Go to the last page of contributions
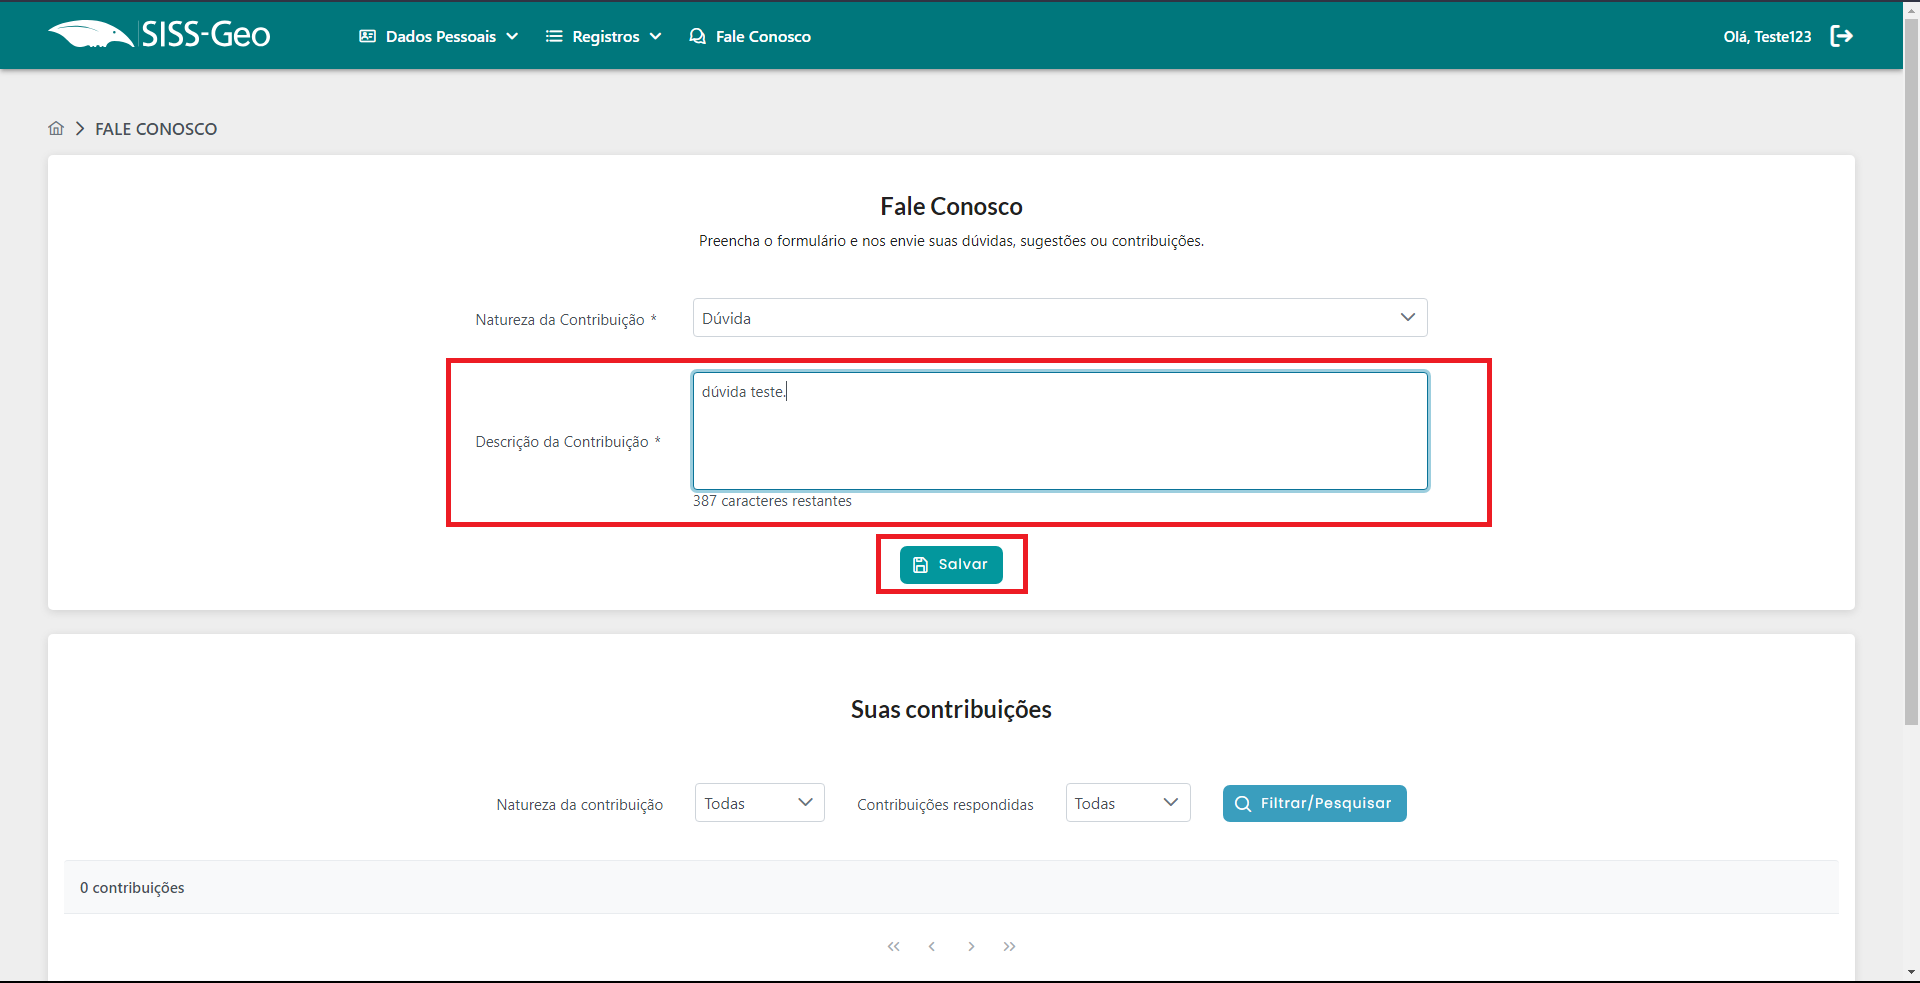The height and width of the screenshot is (983, 1920). click(x=1010, y=946)
